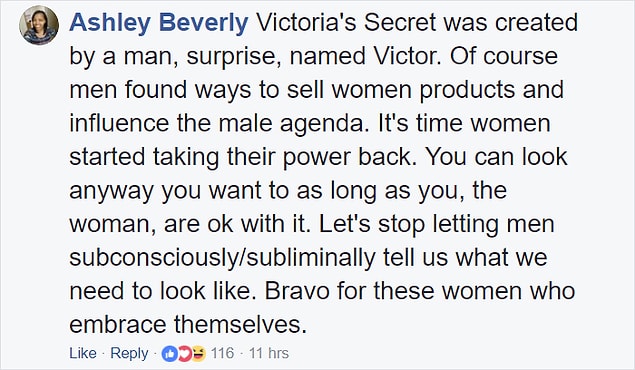Click the word subconsciously/subliminally
Image resolution: width=635 pixels, height=370 pixels.
(x=222, y=259)
